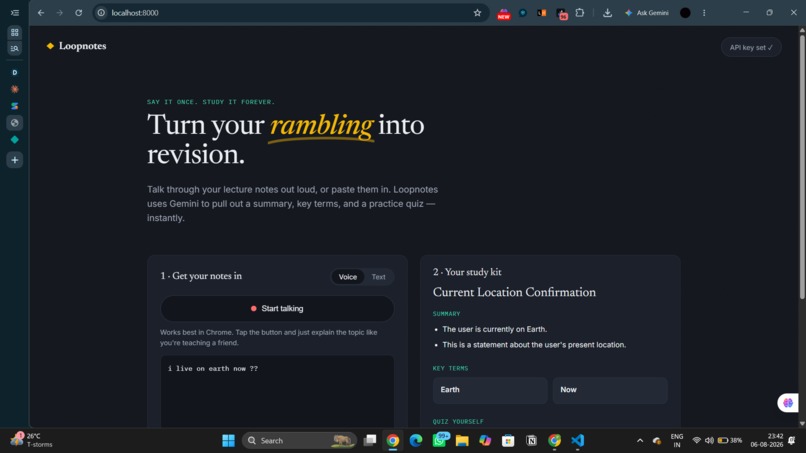
Task: Open the orange and black extension
Action: point(542,13)
